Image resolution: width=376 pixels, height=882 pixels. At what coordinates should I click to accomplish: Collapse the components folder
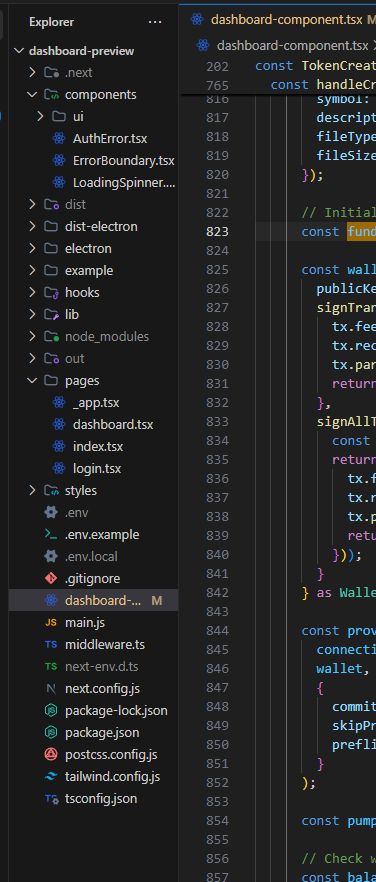33,94
